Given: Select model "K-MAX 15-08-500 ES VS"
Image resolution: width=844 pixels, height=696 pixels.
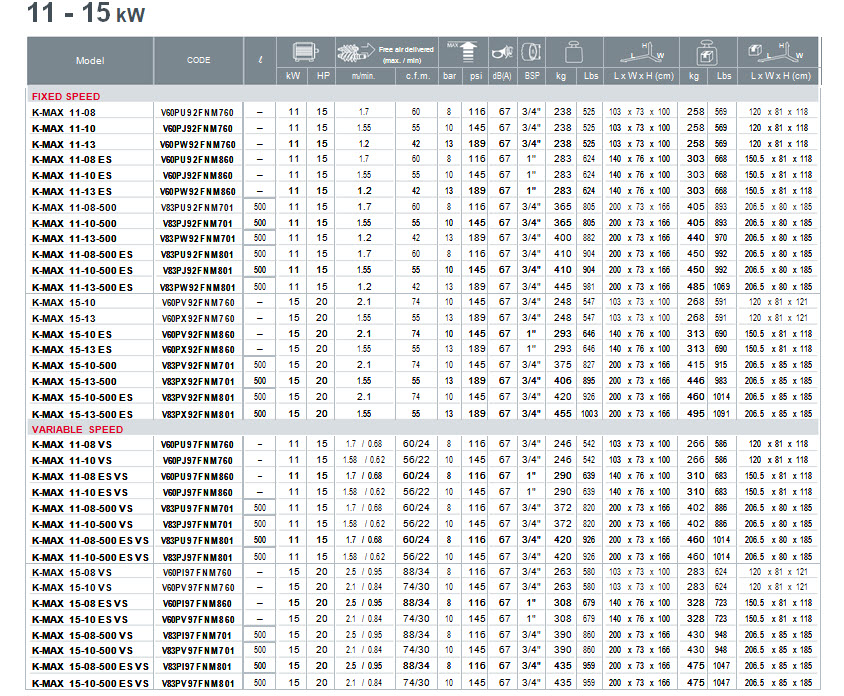Looking at the screenshot, I should click(x=90, y=666).
